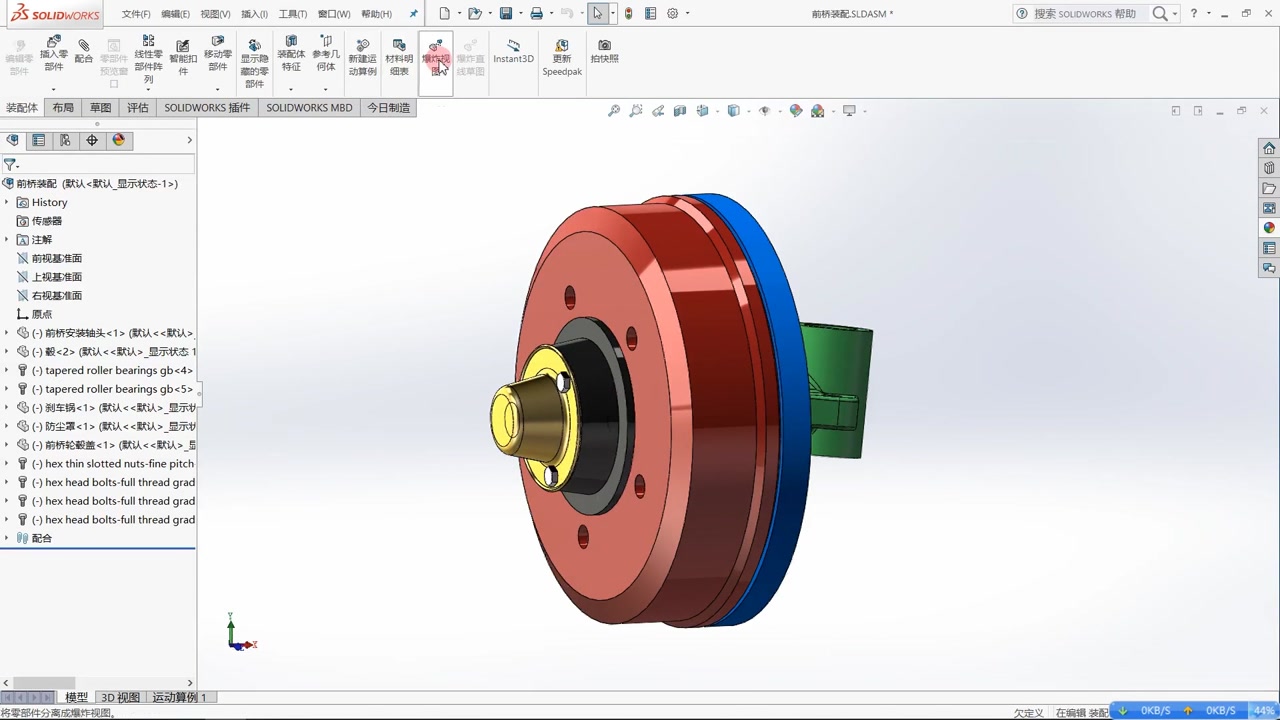Viewport: 1280px width, 720px height.
Task: Open the Custom Properties task pane tab
Action: 1269,248
